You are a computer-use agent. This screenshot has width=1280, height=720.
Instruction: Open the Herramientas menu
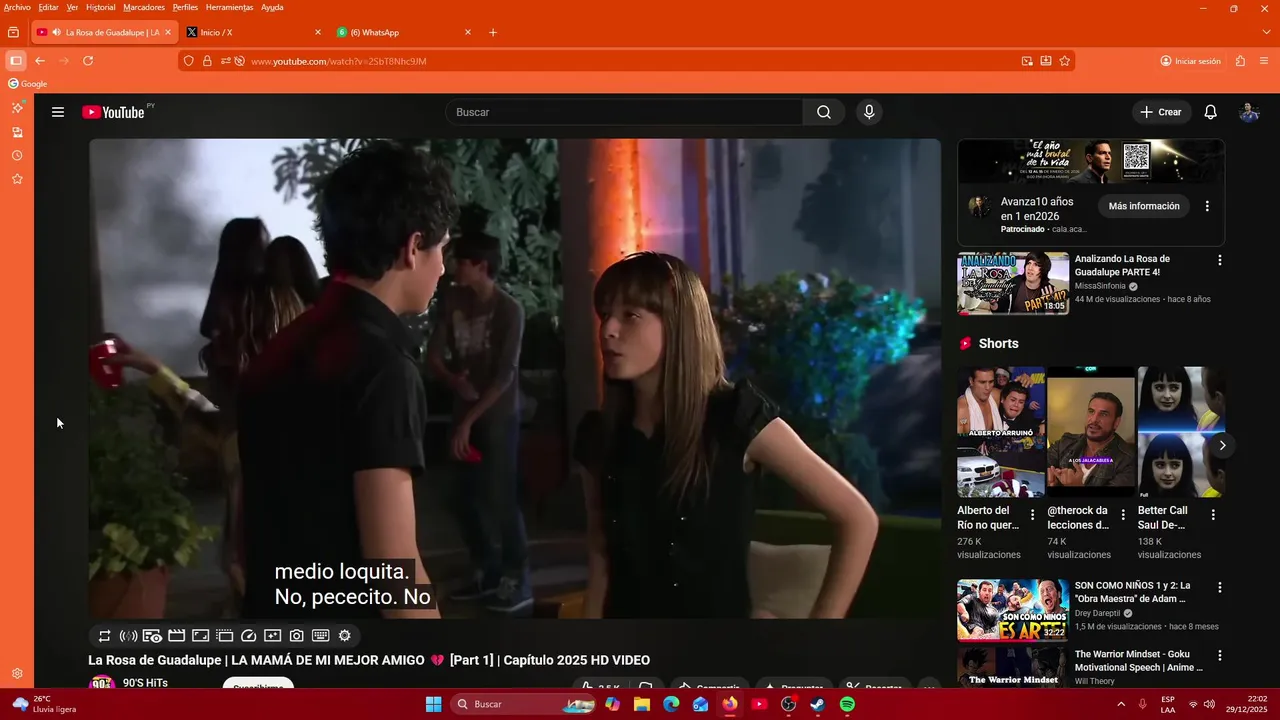click(229, 7)
